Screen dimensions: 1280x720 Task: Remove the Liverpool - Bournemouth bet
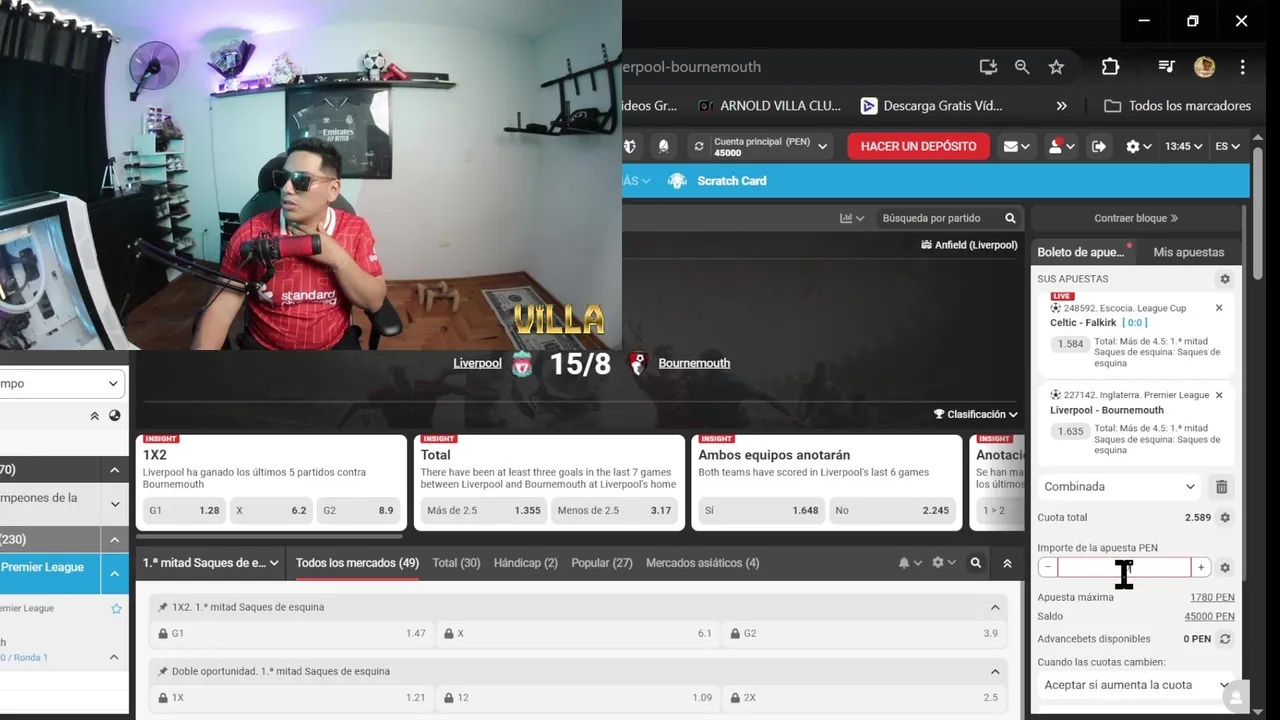click(1219, 395)
